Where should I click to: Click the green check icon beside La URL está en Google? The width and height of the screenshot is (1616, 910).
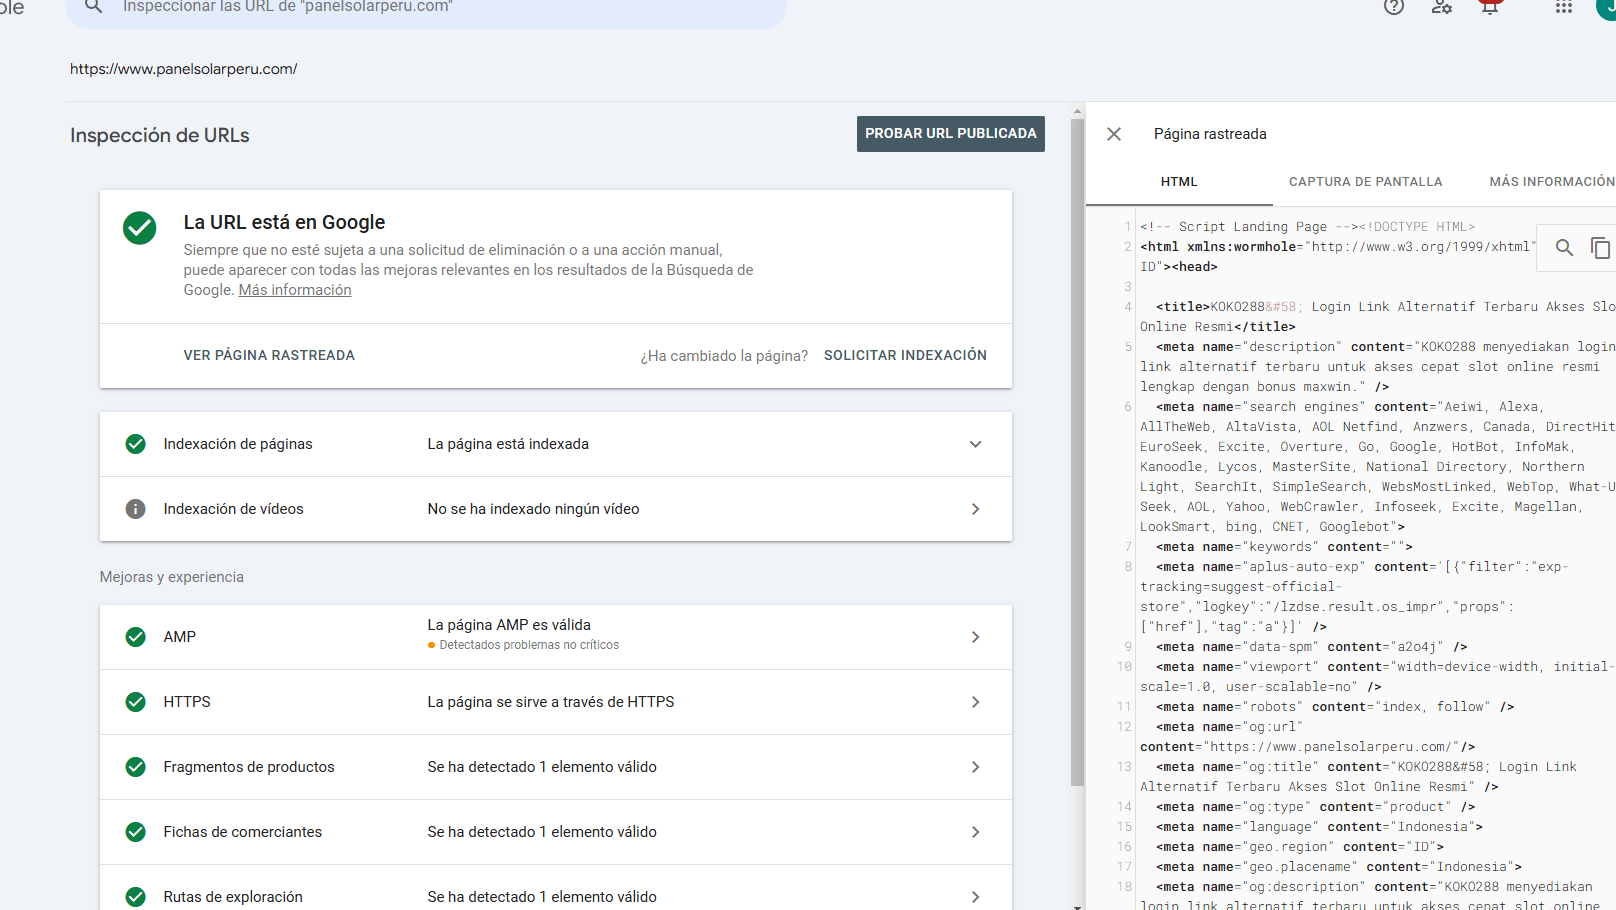(140, 228)
